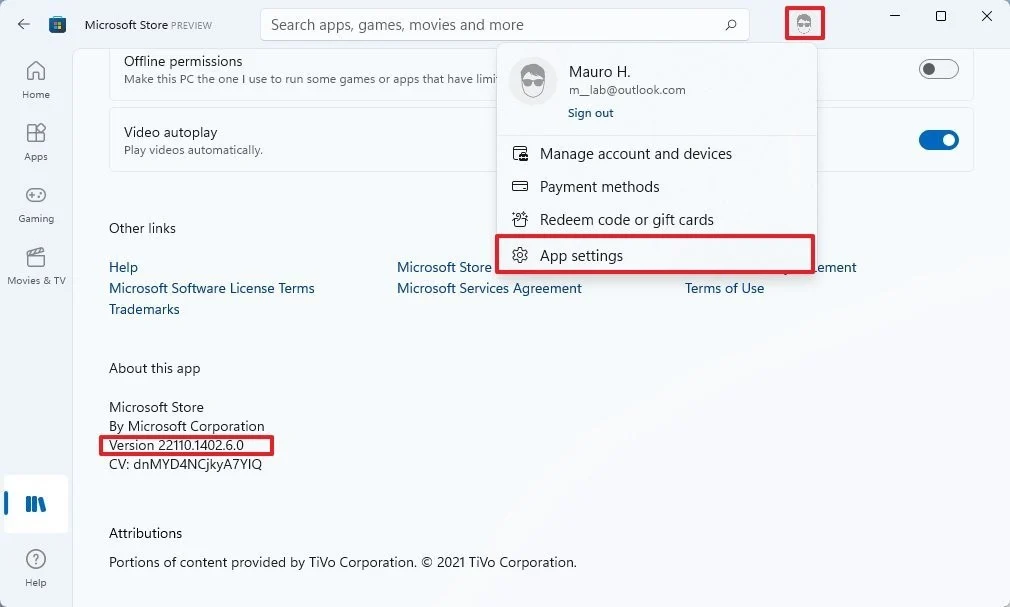Open the Trademarks link
This screenshot has width=1010, height=607.
[144, 309]
